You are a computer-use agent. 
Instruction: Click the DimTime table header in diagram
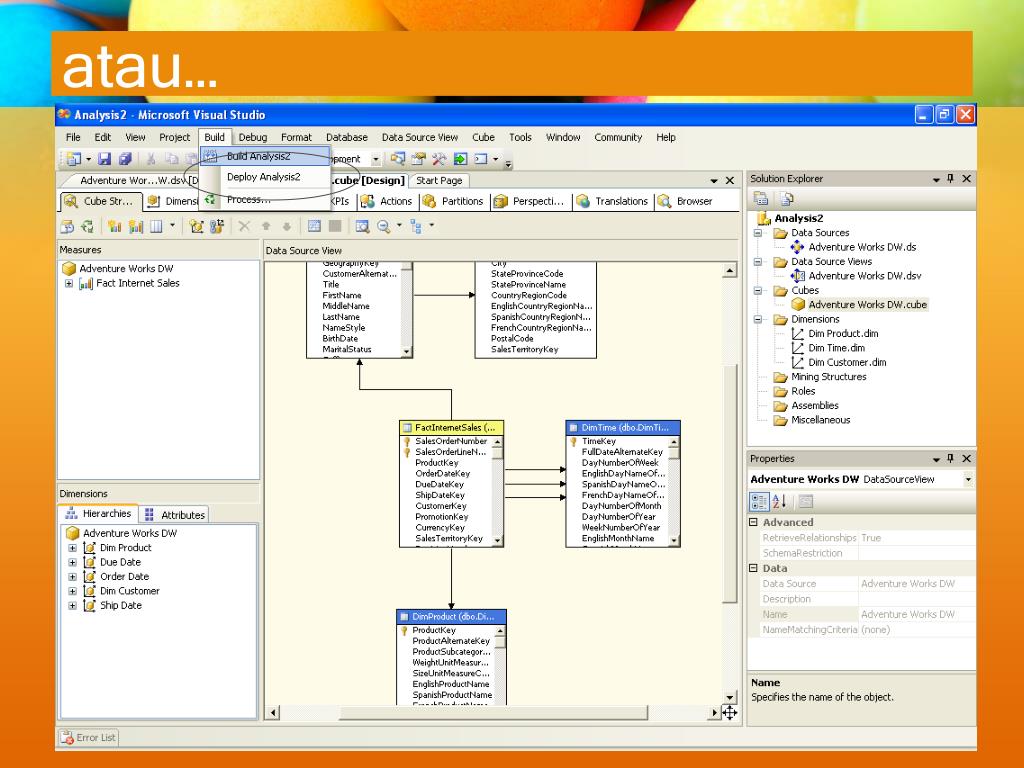pos(623,428)
